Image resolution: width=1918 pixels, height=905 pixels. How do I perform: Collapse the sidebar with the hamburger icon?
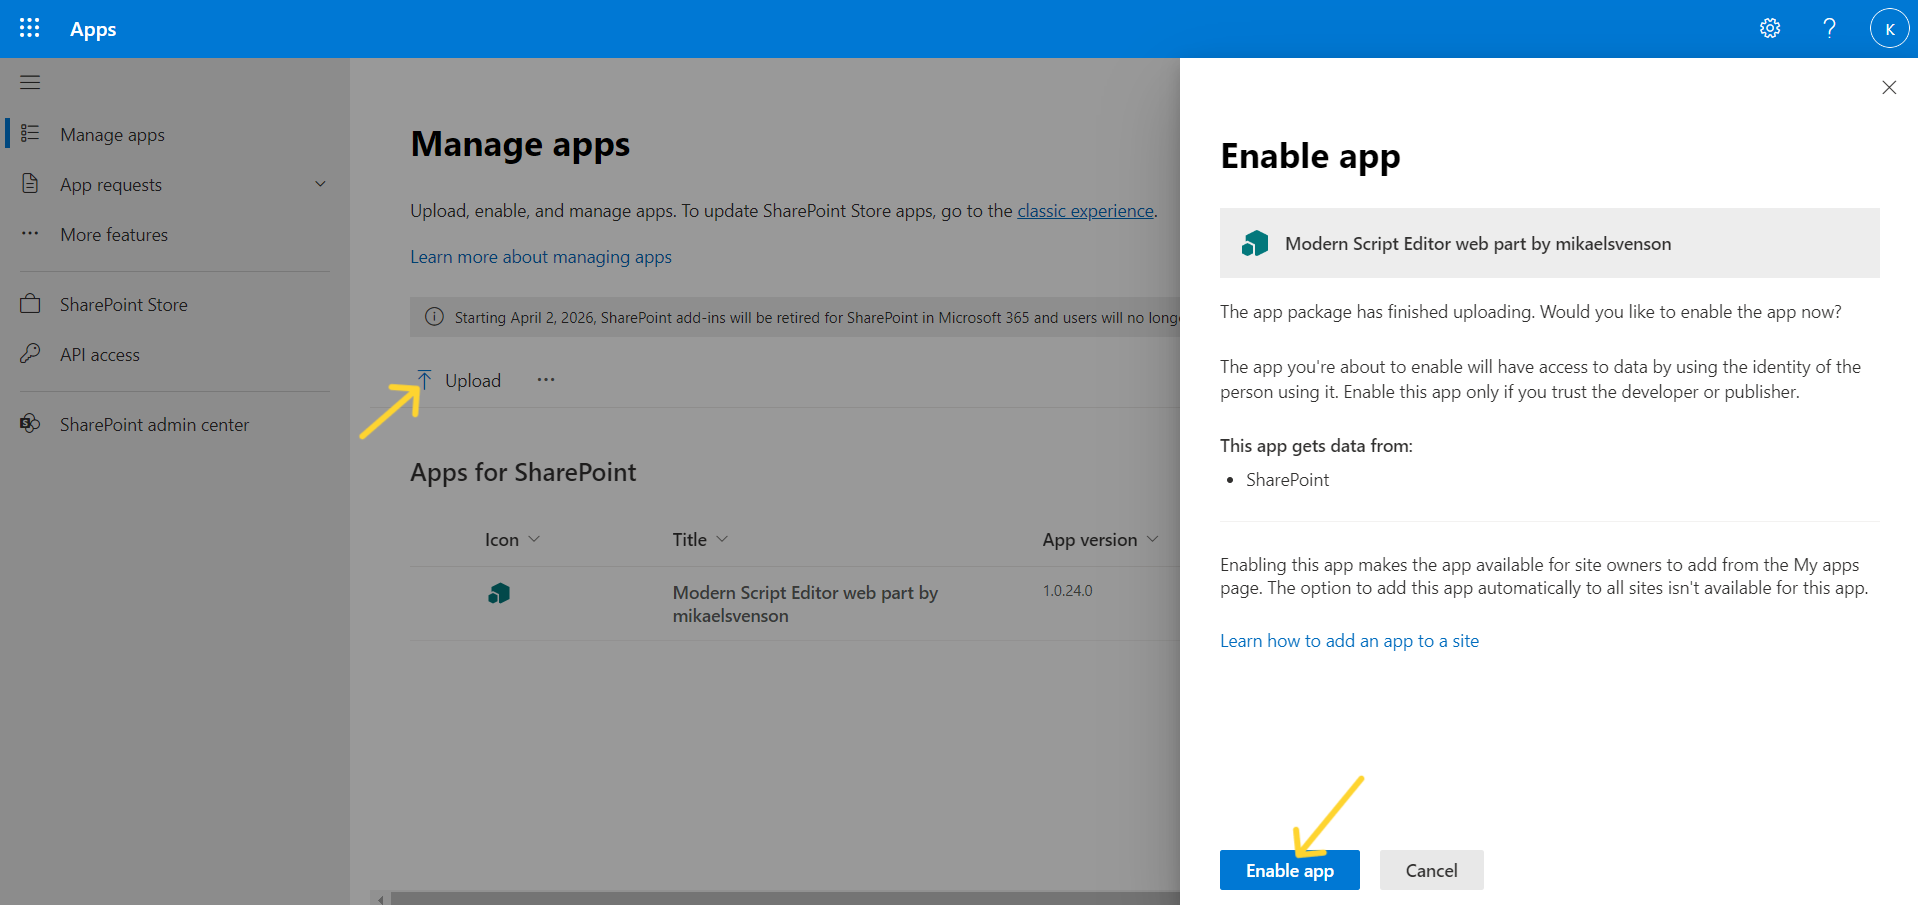[x=30, y=82]
